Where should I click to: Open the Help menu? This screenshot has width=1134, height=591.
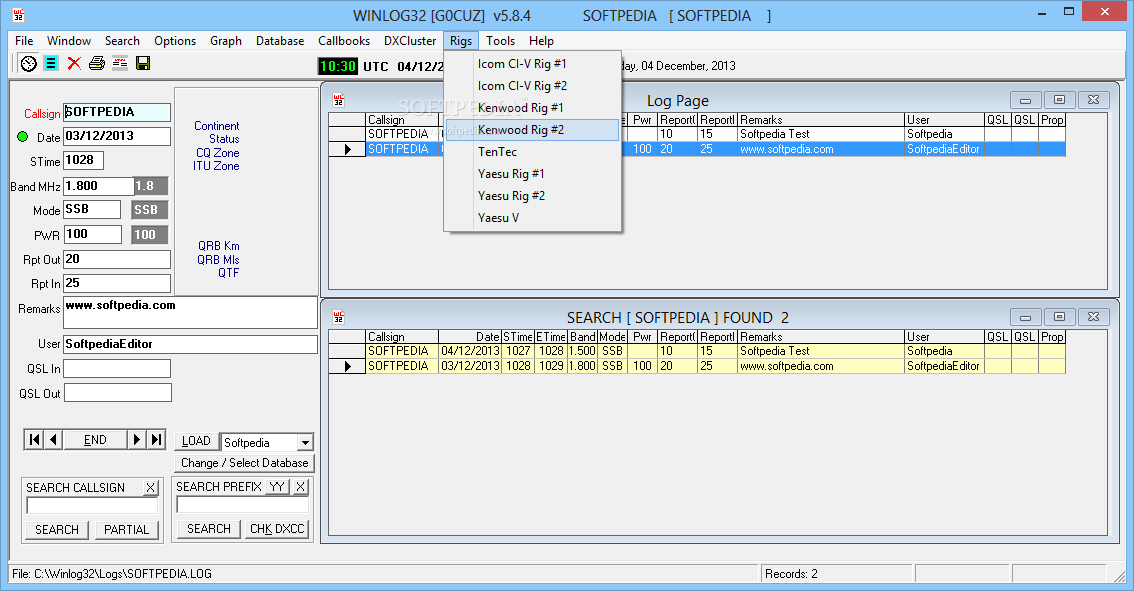(x=541, y=41)
